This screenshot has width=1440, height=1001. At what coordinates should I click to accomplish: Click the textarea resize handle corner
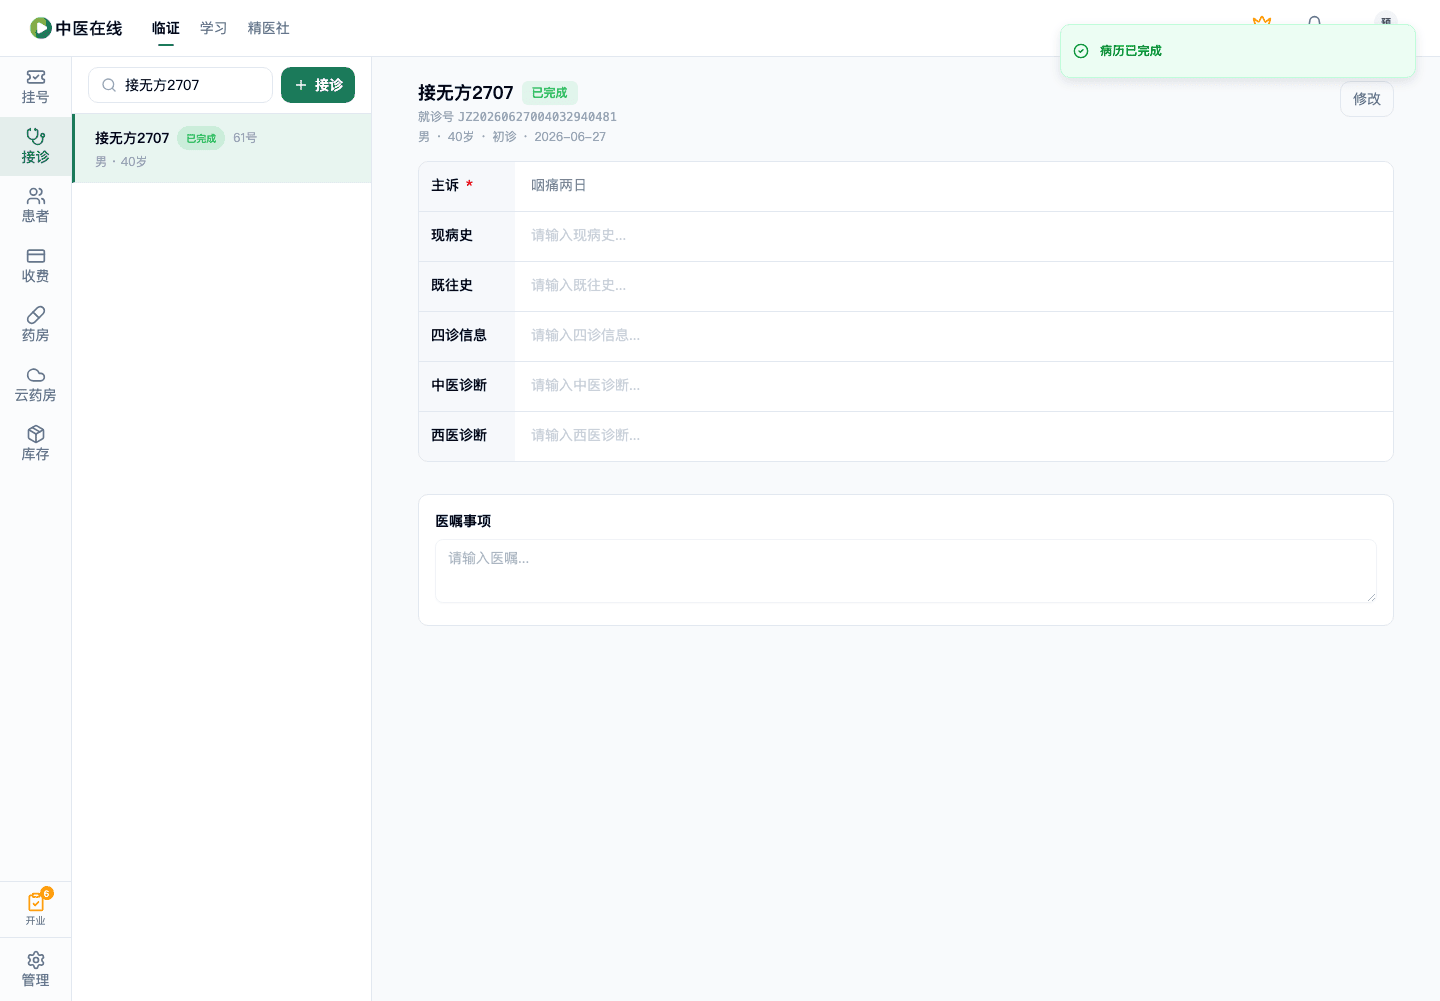click(x=1371, y=597)
